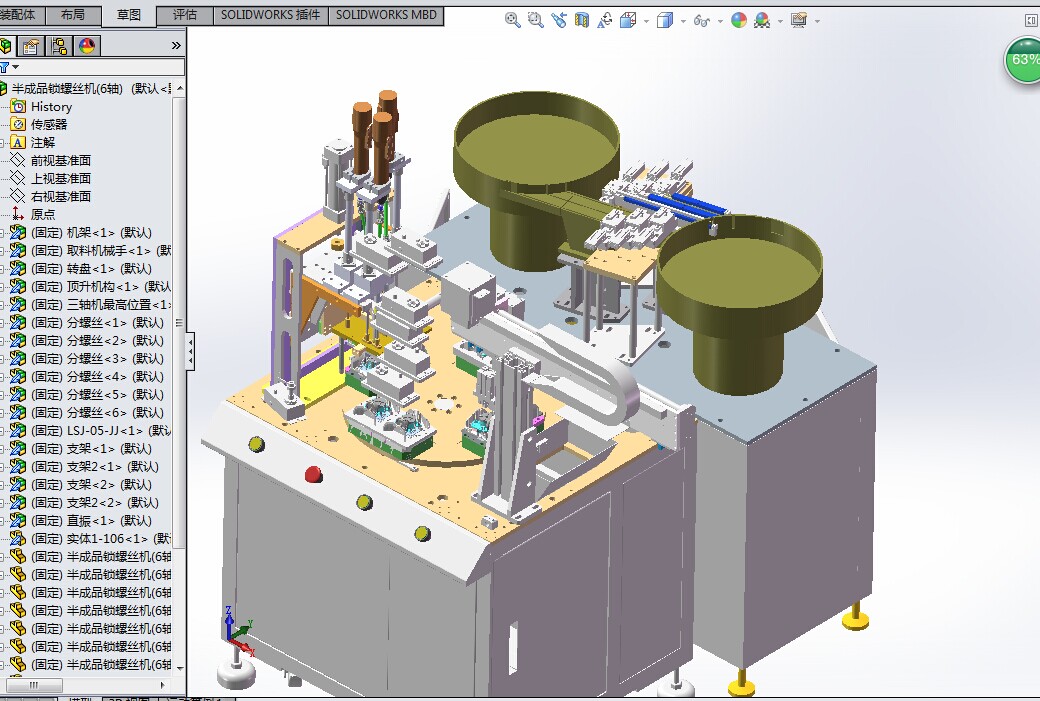Image resolution: width=1040 pixels, height=701 pixels.
Task: Click the >> button to show more panels
Action: [x=176, y=44]
